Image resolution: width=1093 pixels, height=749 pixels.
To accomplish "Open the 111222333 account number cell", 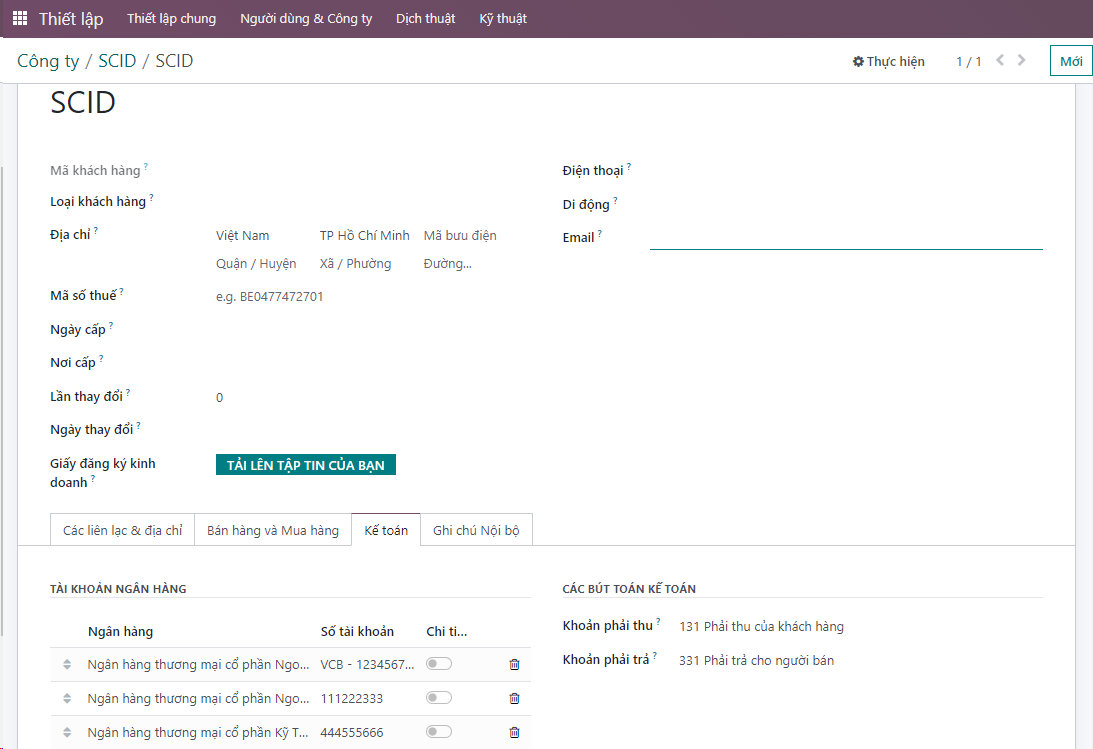I will pos(351,698).
